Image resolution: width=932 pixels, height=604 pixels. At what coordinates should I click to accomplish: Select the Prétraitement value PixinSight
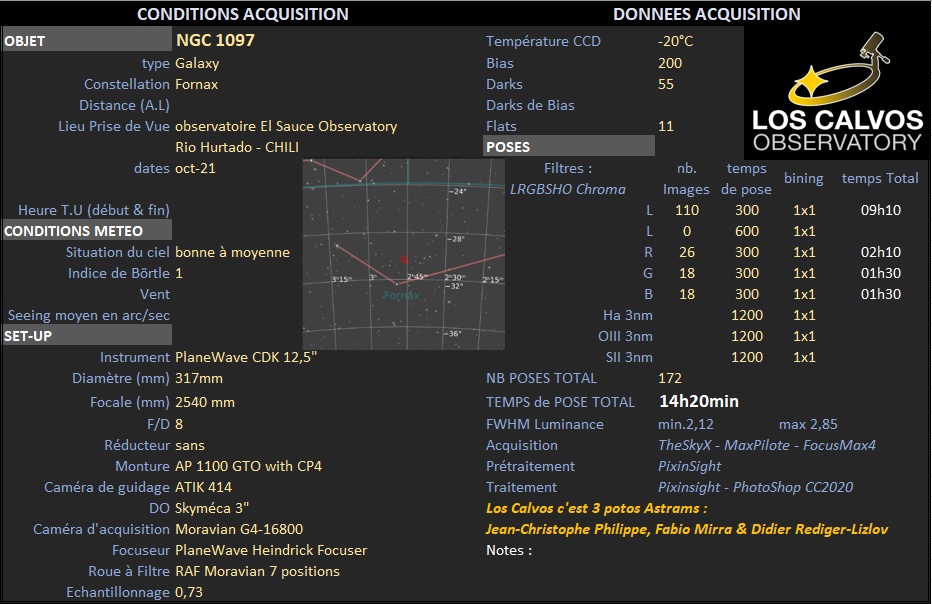tap(689, 466)
